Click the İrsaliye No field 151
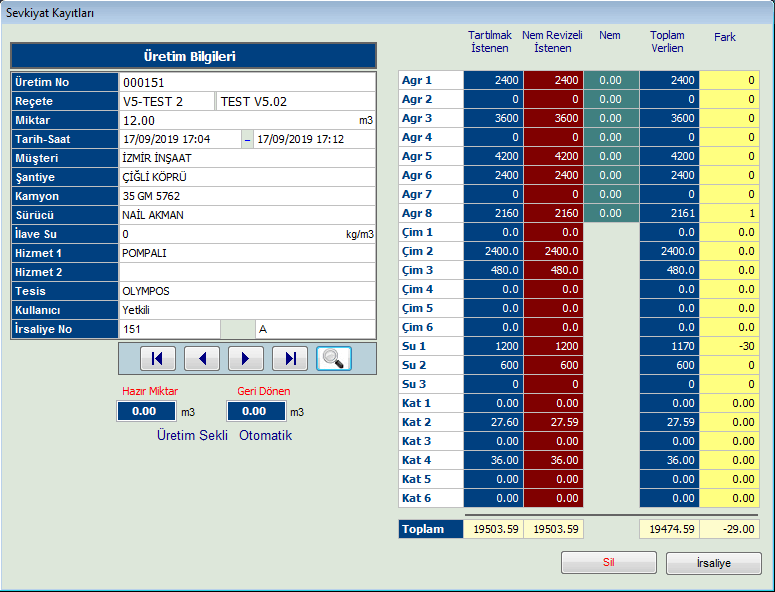The image size is (775, 592). point(169,329)
